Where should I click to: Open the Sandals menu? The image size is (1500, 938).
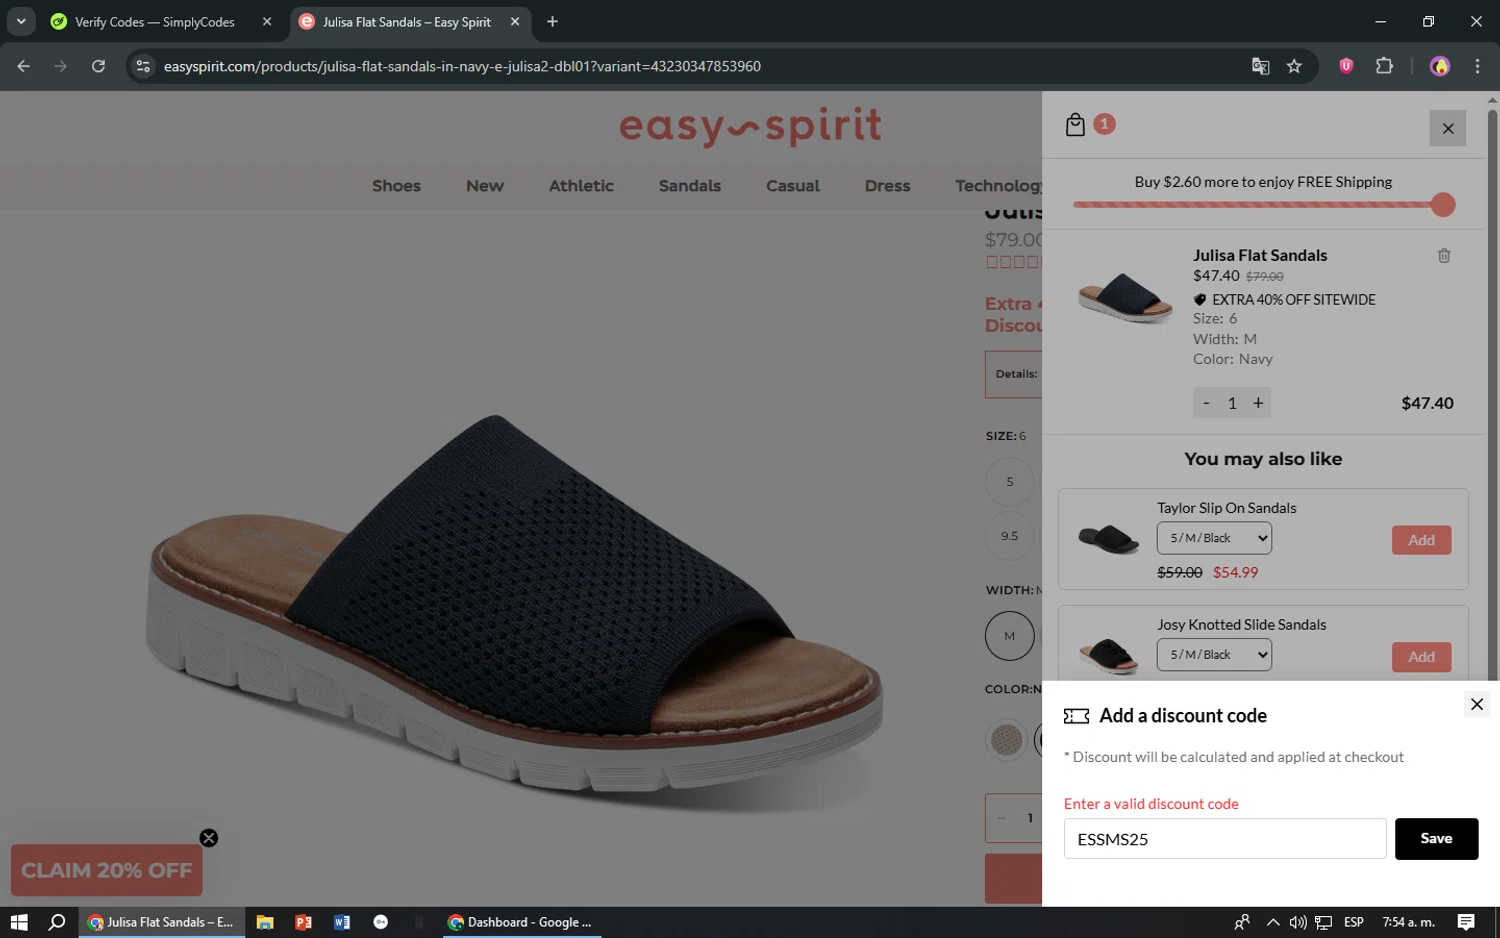[x=690, y=186]
